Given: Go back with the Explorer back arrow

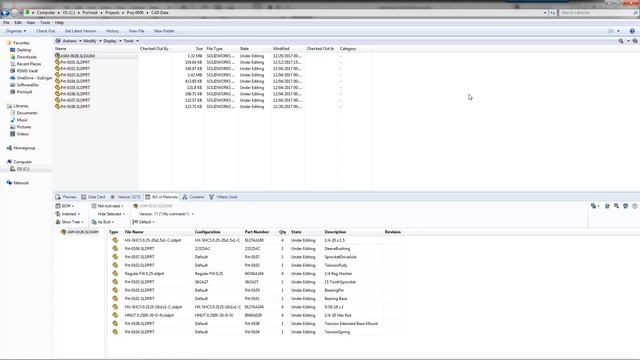Looking at the screenshot, I should [5, 13].
